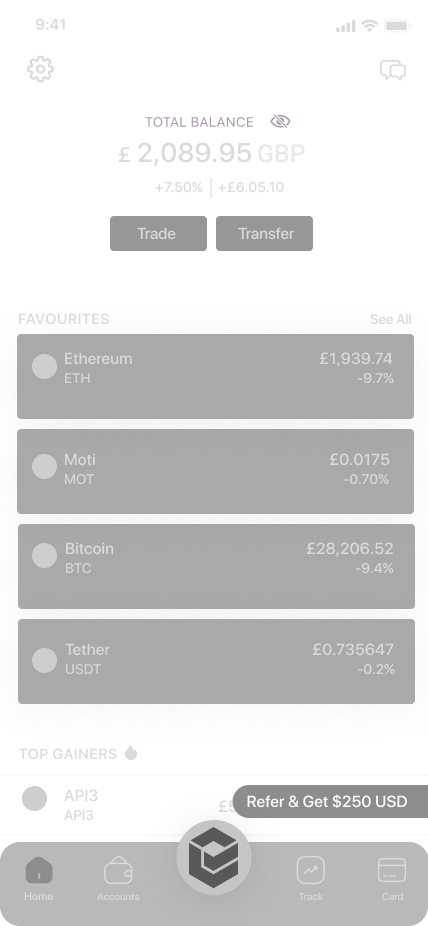Tap the Refer & Get $250 USD banner
Viewport: 428px width, 926px height.
click(330, 801)
